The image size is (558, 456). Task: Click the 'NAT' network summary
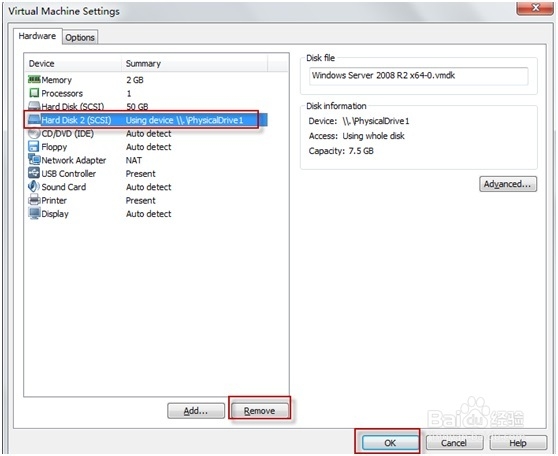(x=134, y=160)
